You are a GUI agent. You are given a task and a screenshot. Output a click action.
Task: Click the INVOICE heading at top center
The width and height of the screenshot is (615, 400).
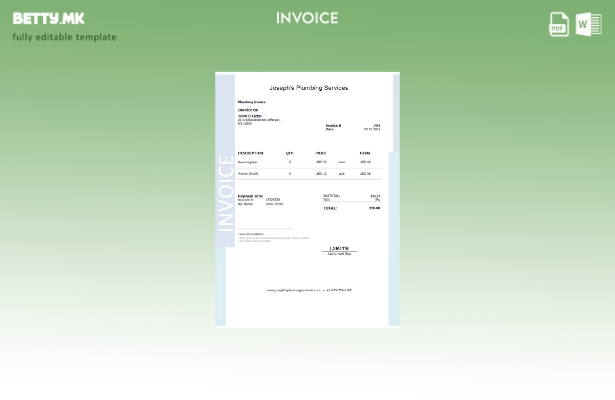click(307, 18)
